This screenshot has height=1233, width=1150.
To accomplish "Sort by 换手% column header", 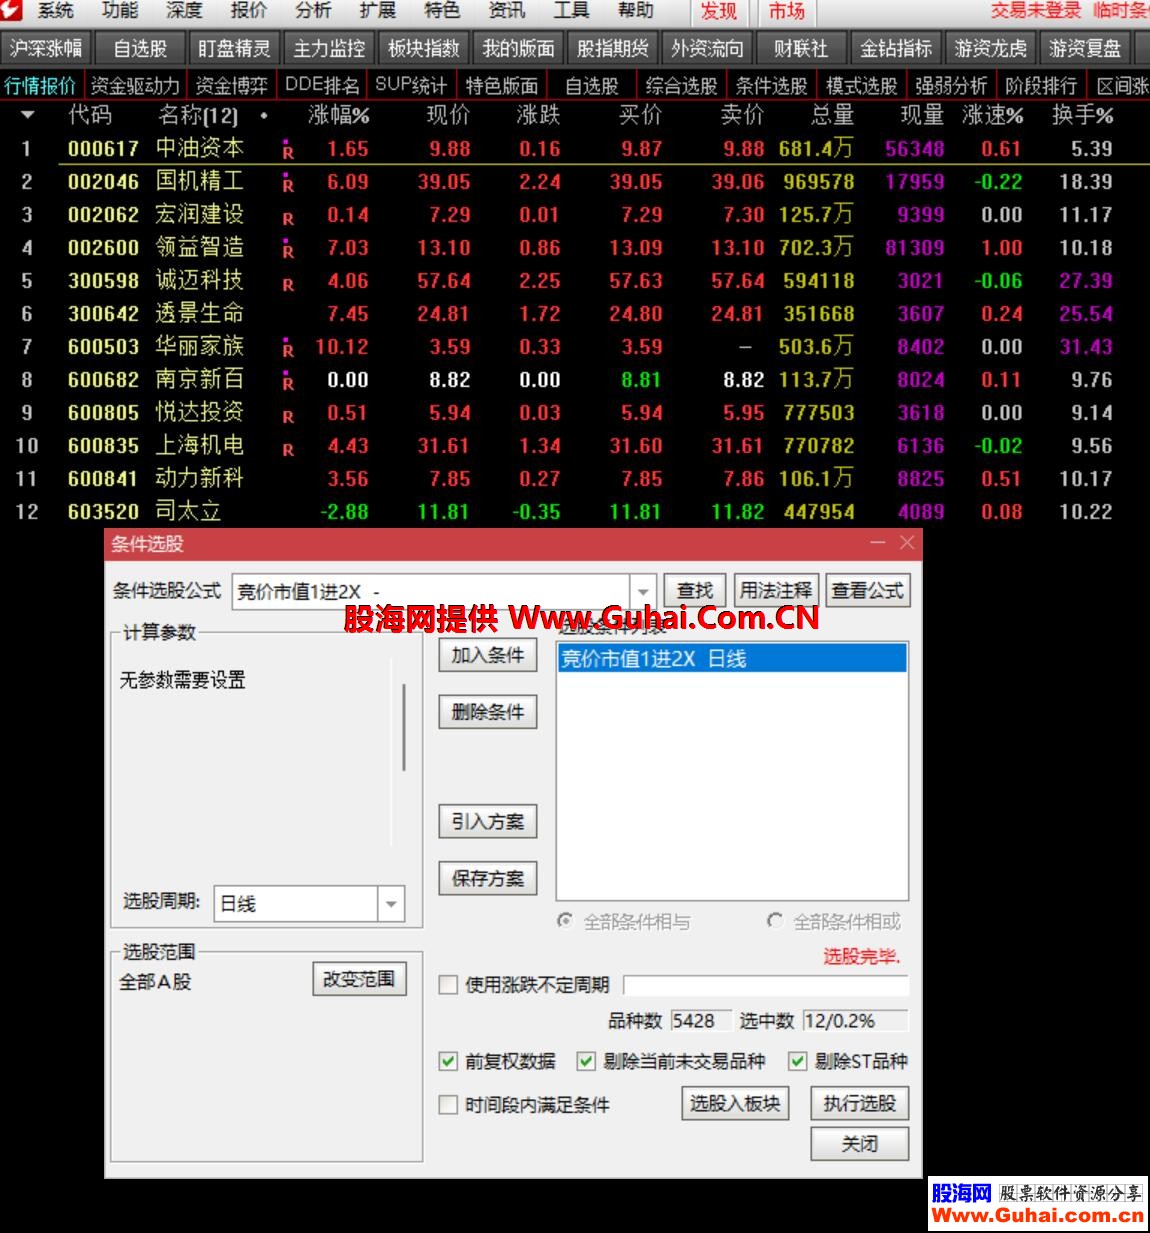I will pyautogui.click(x=1083, y=116).
